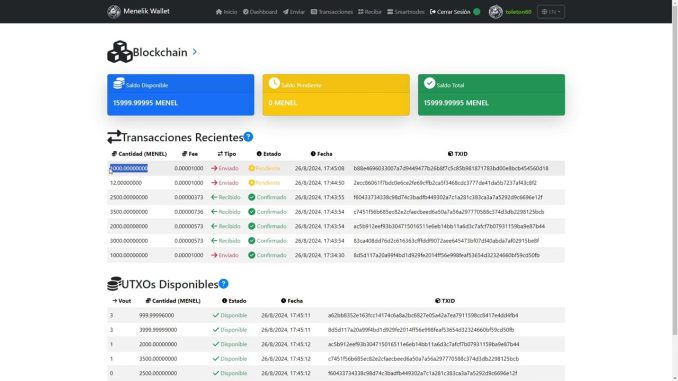Viewport: 678px width, 381px height.
Task: Click the Transacciones Recientes arrows icon
Action: [x=114, y=137]
